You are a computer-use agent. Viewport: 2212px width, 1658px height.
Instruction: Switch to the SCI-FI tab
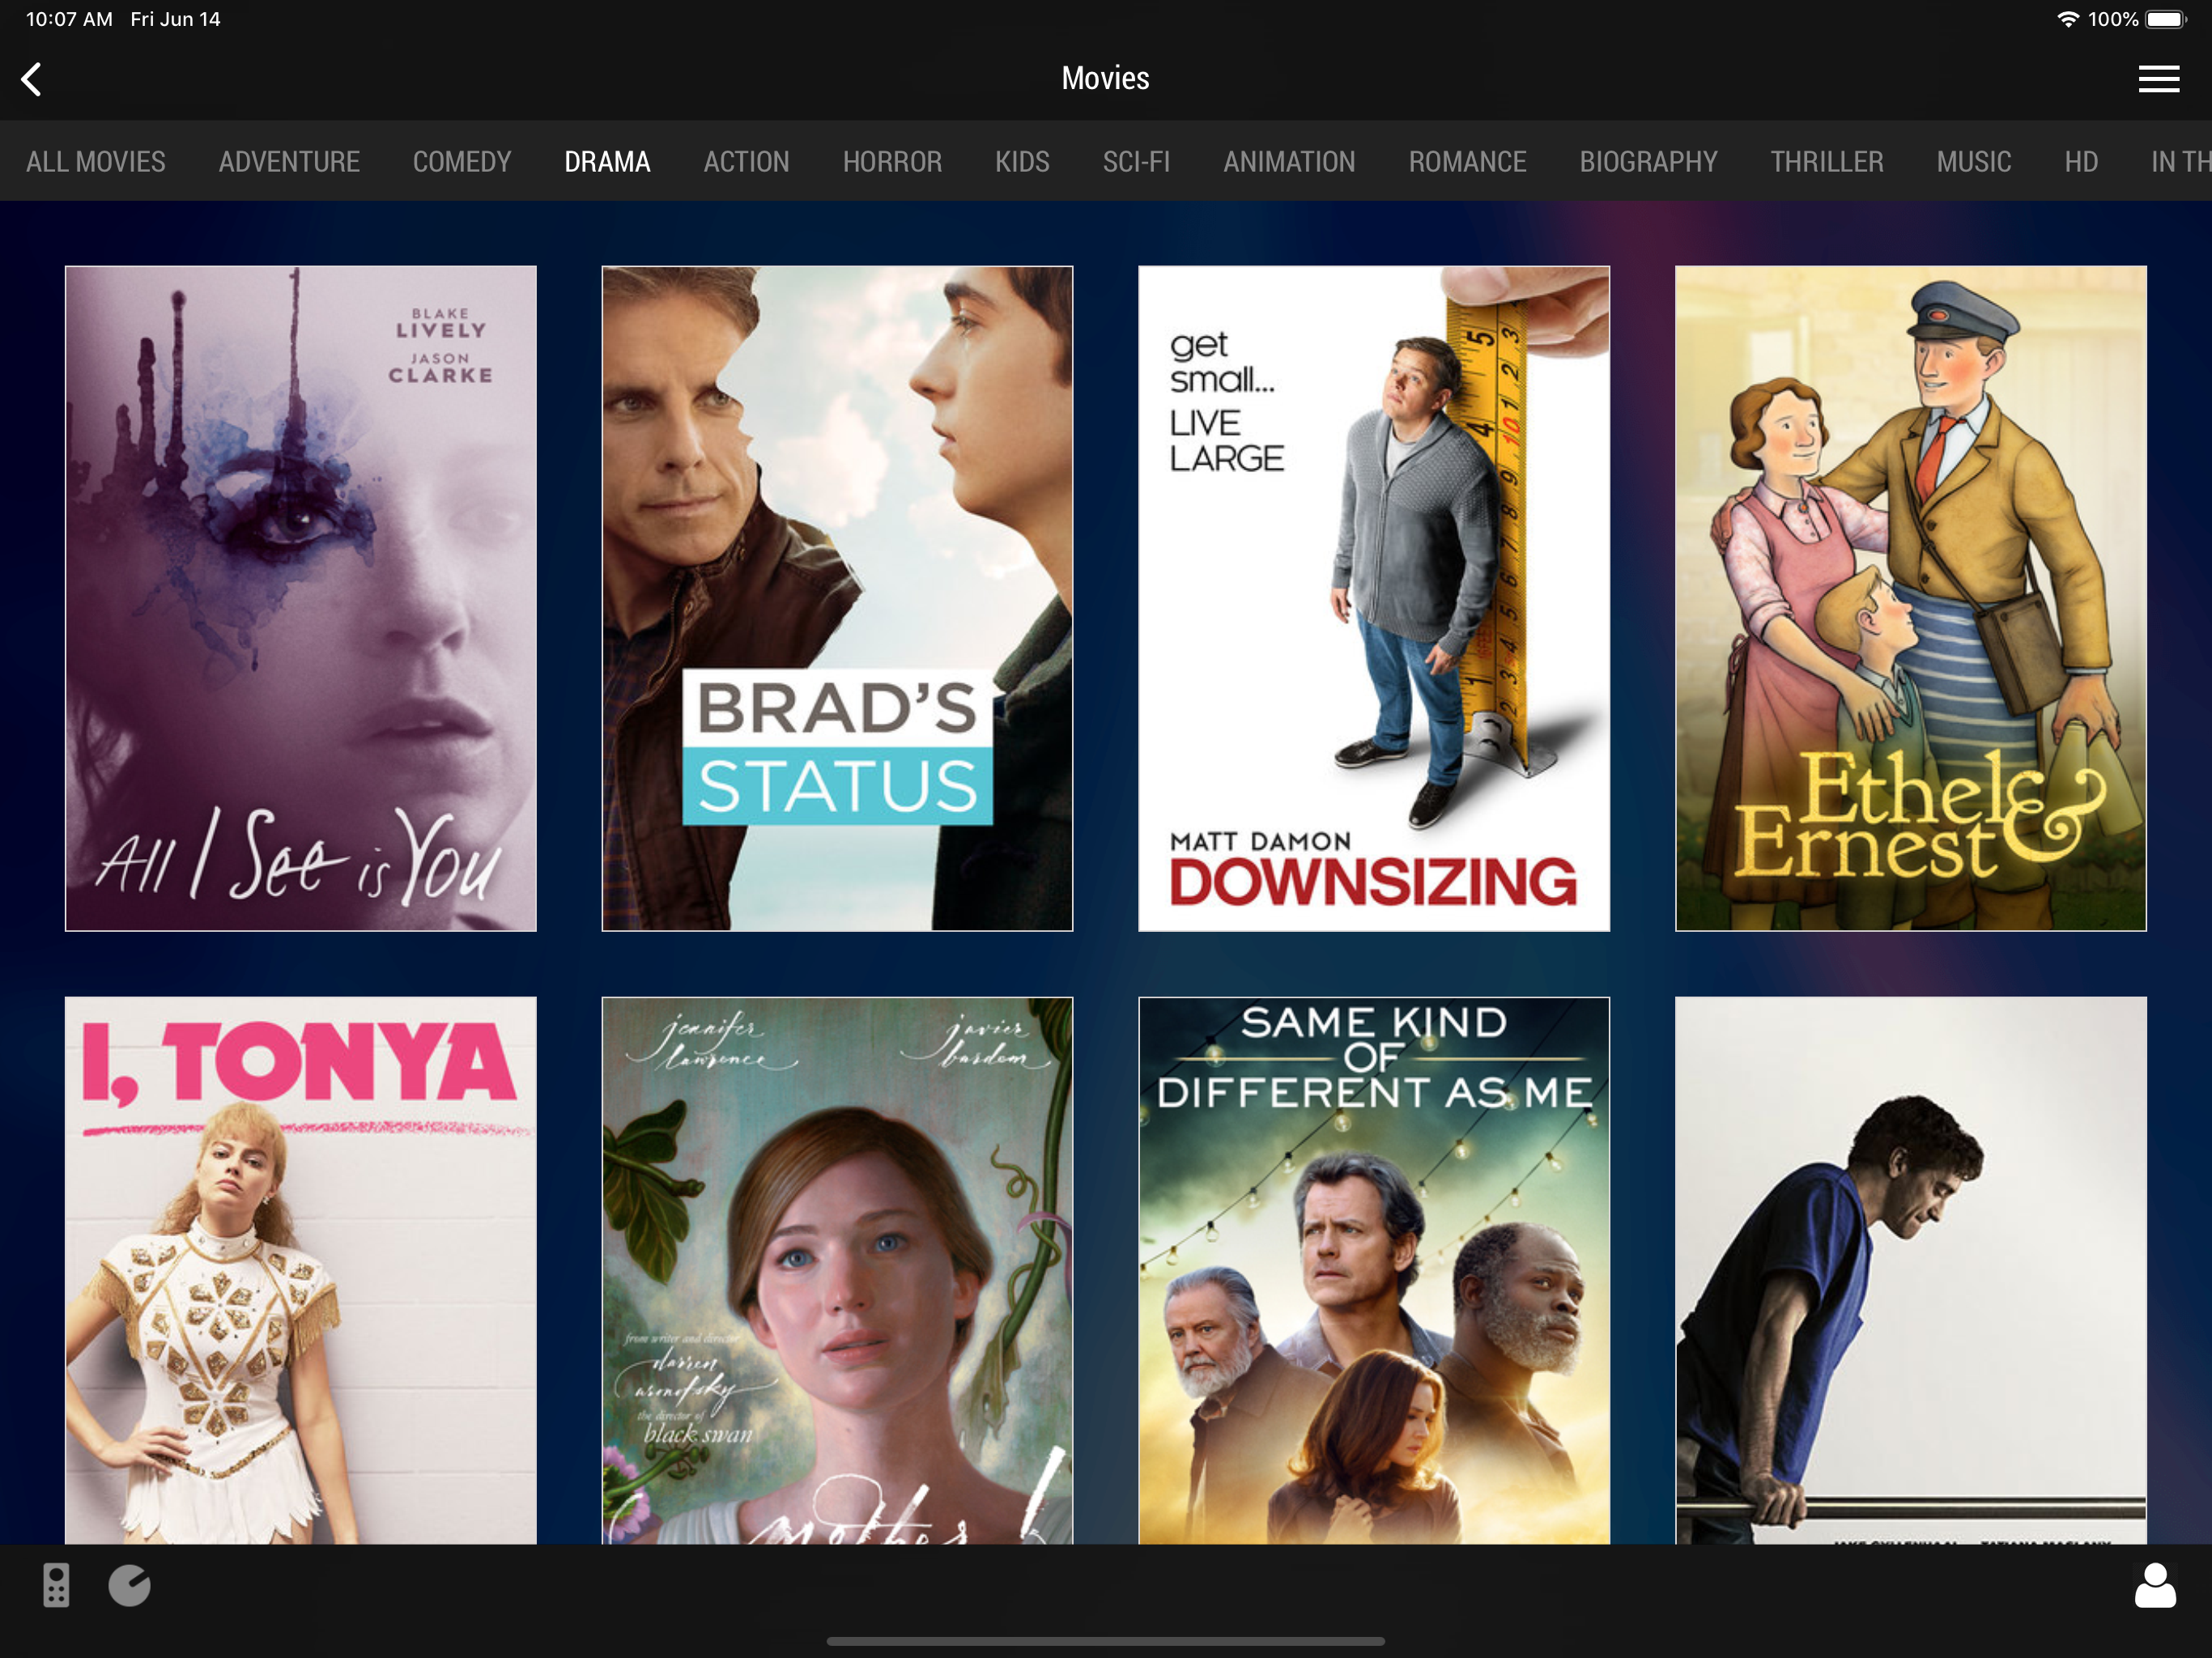coord(1136,162)
